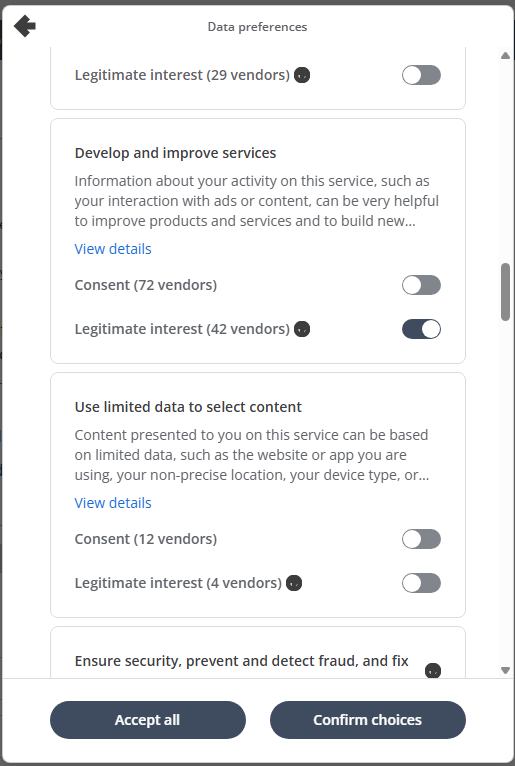The image size is (515, 766).
Task: Click Confirm choices button
Action: [367, 720]
